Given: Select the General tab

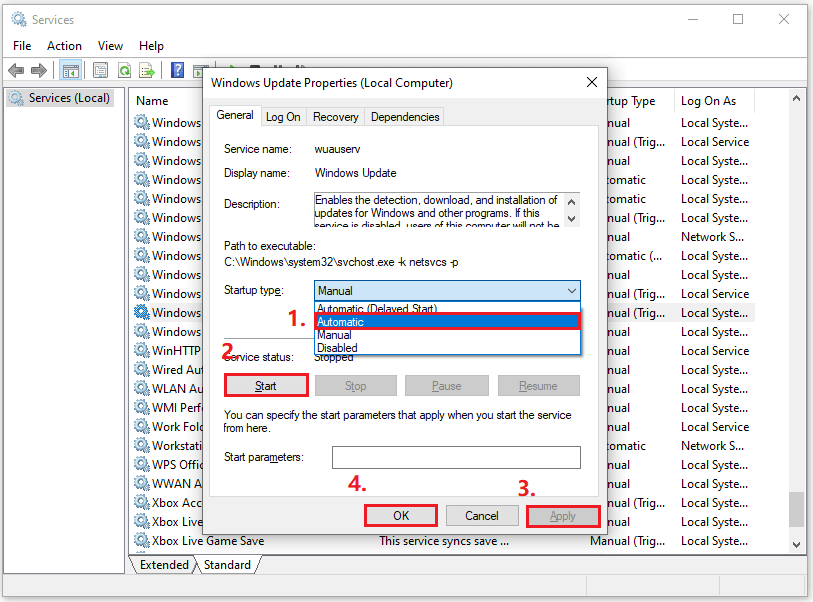Looking at the screenshot, I should 235,115.
